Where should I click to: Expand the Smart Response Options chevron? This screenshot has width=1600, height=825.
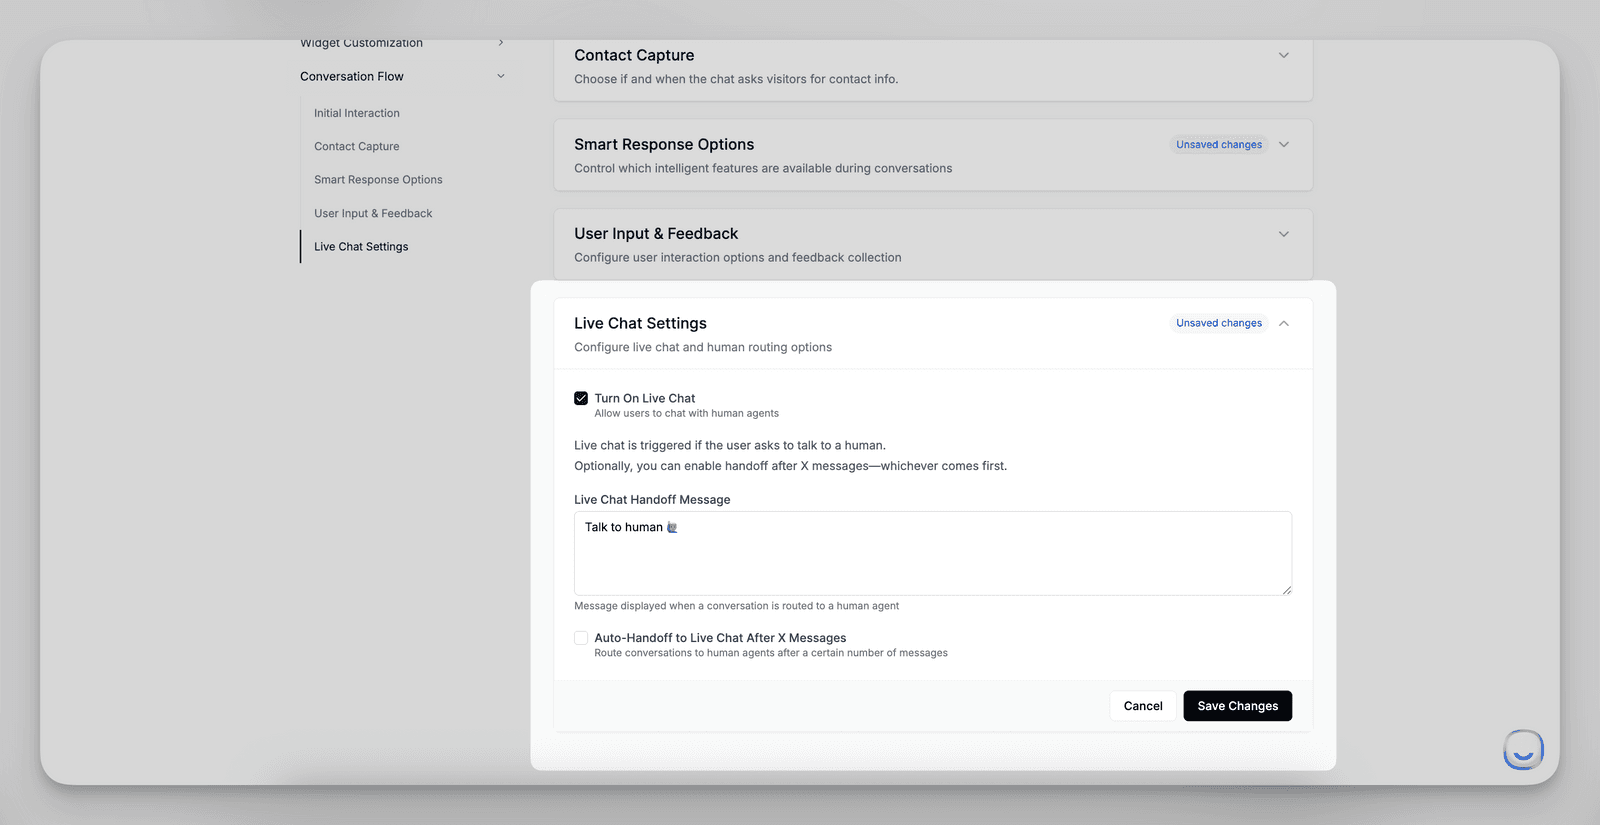click(x=1284, y=145)
